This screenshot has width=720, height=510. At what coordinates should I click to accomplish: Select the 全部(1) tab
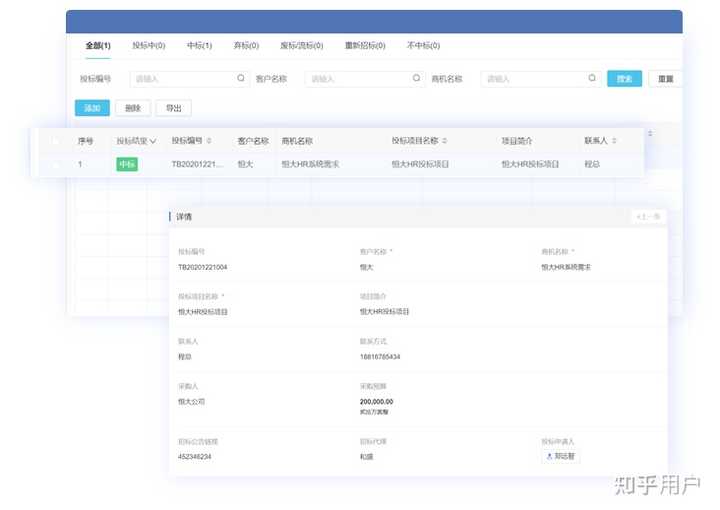pos(98,45)
